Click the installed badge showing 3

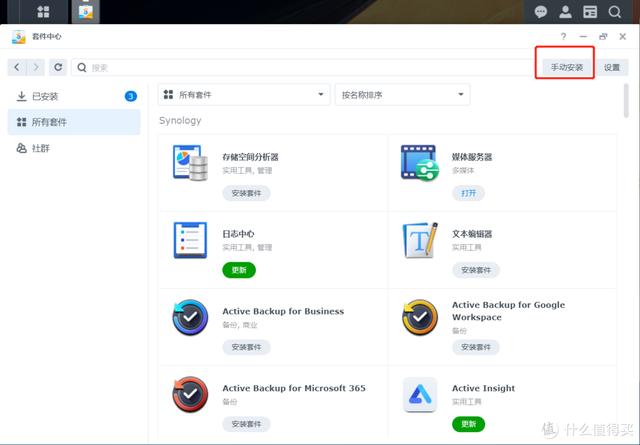click(x=131, y=96)
